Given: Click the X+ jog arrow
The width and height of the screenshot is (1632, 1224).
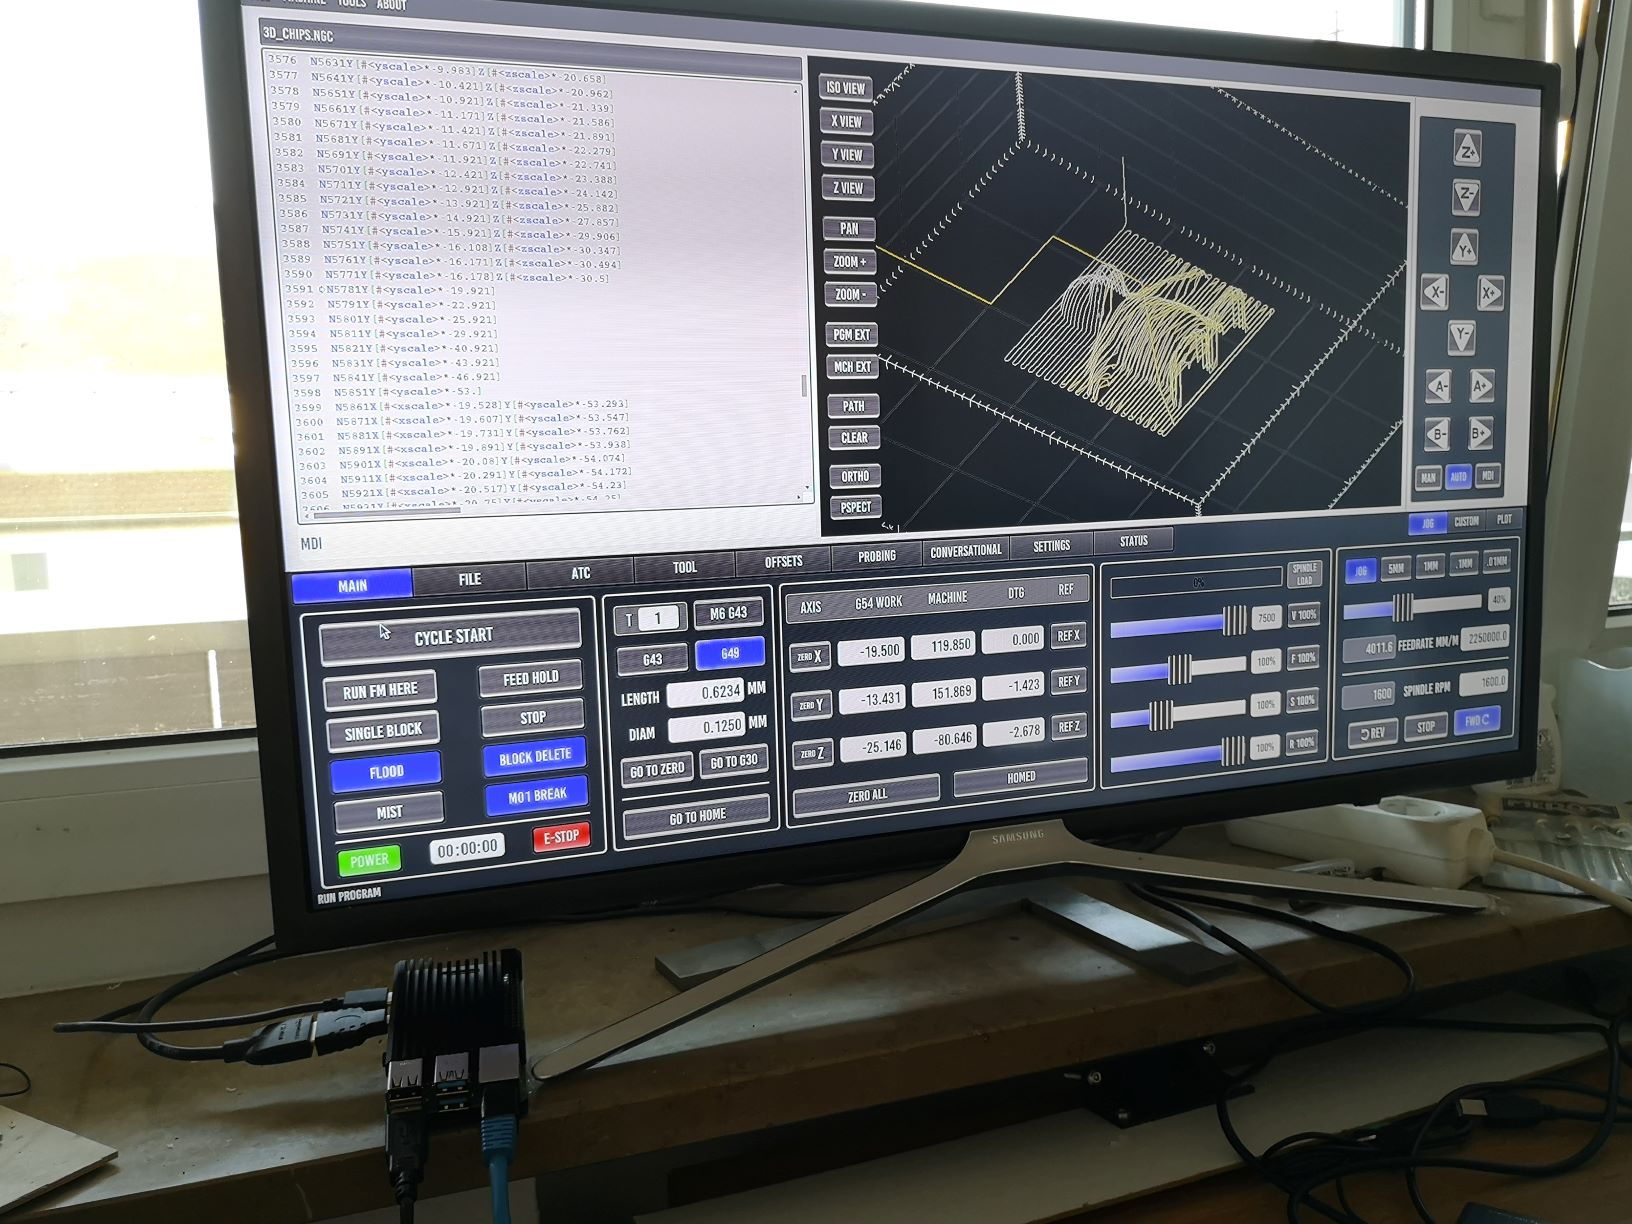Looking at the screenshot, I should [x=1490, y=293].
